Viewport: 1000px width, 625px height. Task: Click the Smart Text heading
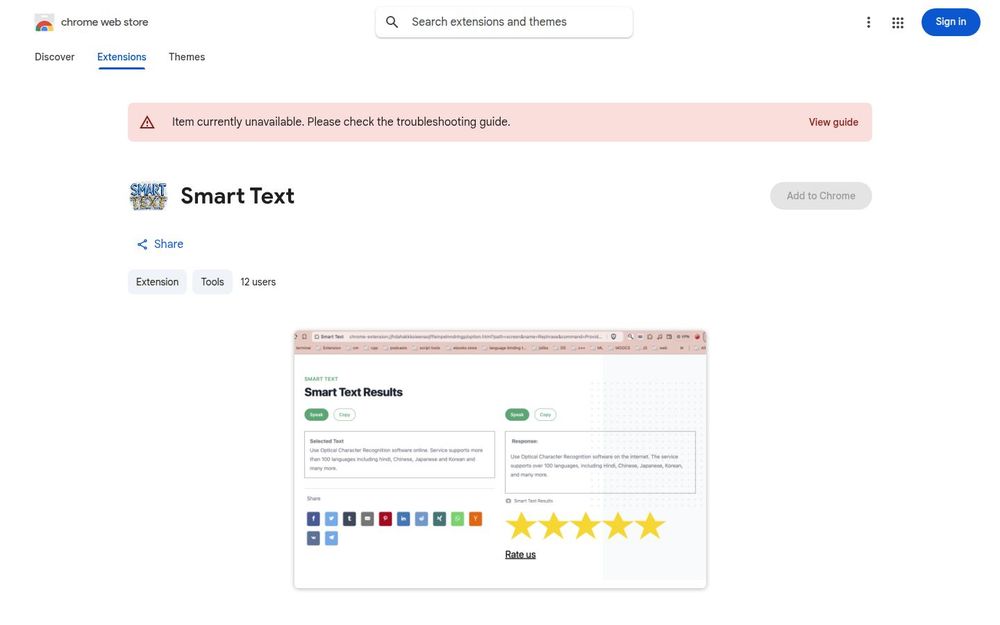point(237,196)
